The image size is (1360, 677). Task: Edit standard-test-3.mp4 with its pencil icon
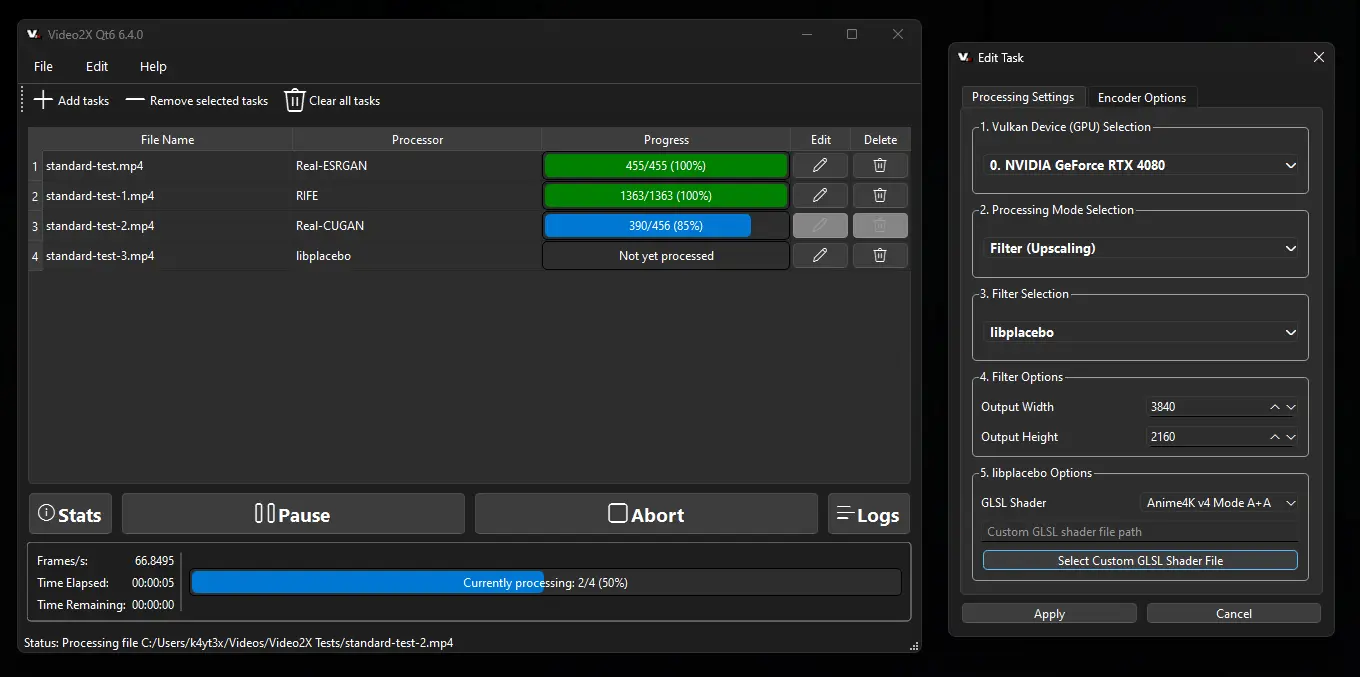(x=819, y=255)
